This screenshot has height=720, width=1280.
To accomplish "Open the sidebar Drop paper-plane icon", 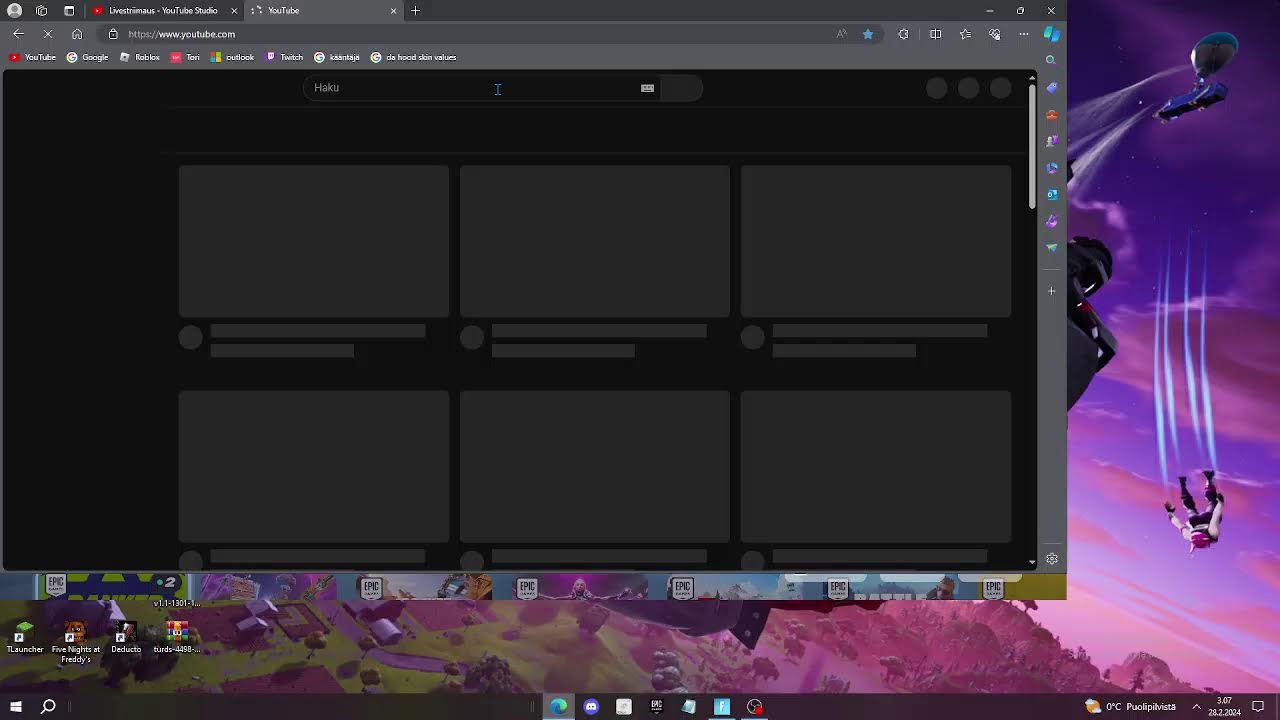I will tap(1051, 247).
